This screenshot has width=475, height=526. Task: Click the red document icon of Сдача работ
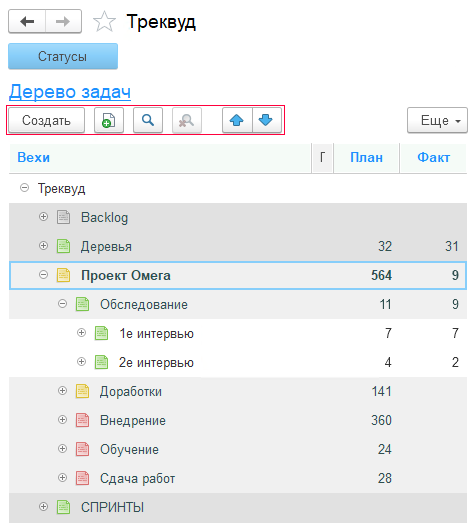(x=82, y=478)
